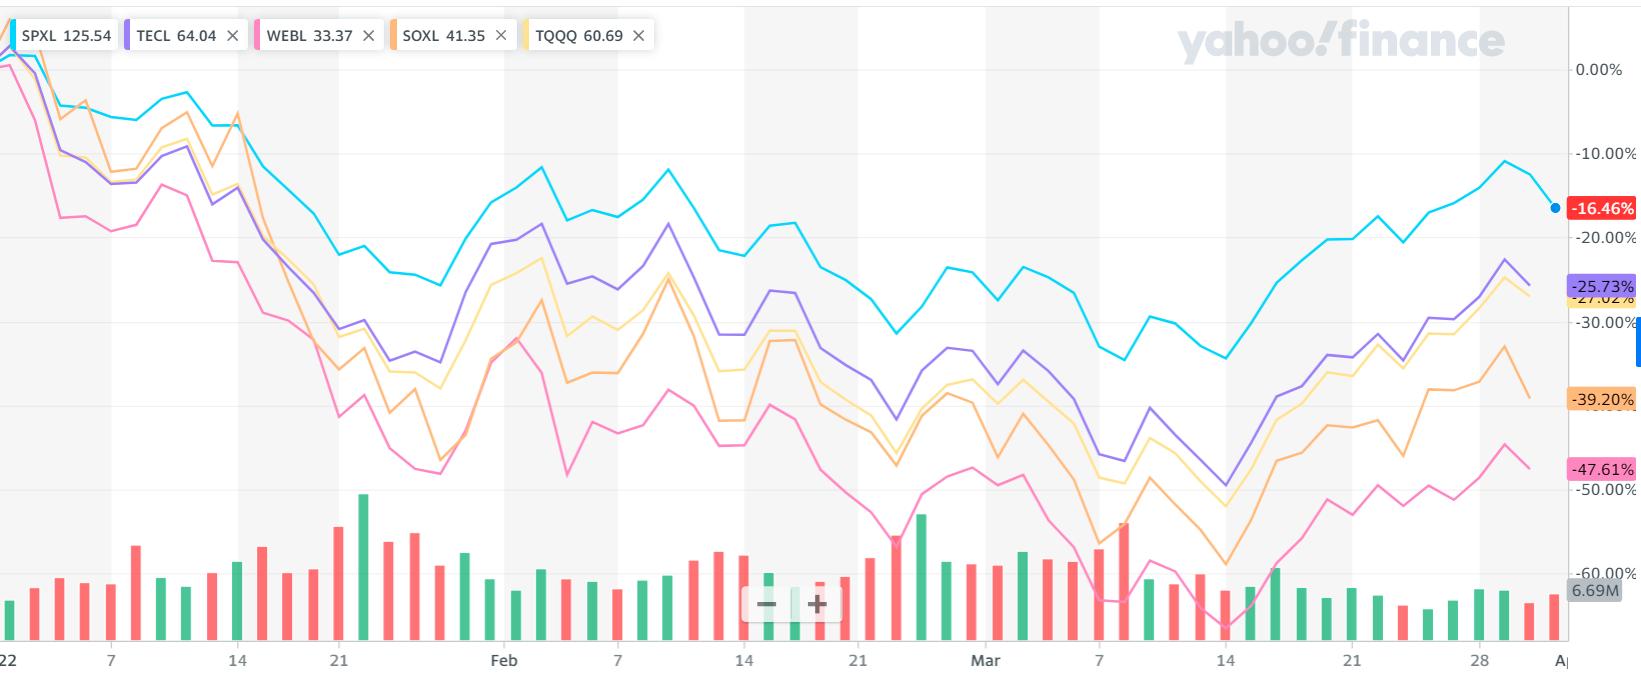Image resolution: width=1641 pixels, height=681 pixels.
Task: Select the SPXL 125.54 legend chip
Action: pos(66,36)
